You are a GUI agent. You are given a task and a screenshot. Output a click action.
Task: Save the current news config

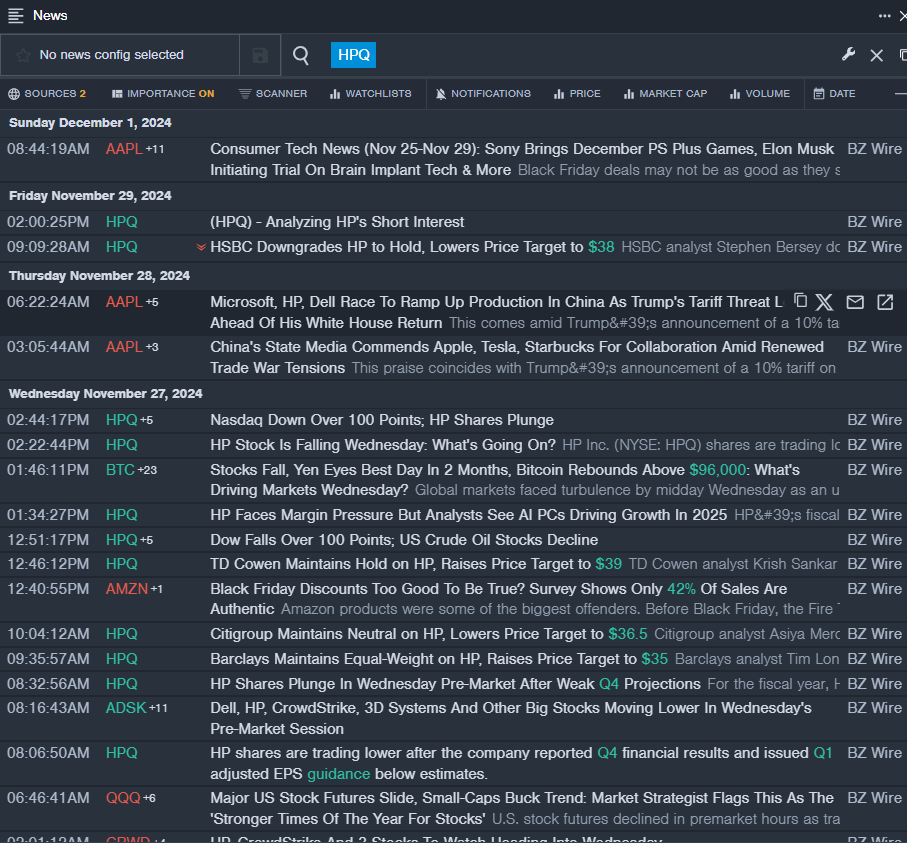[260, 55]
